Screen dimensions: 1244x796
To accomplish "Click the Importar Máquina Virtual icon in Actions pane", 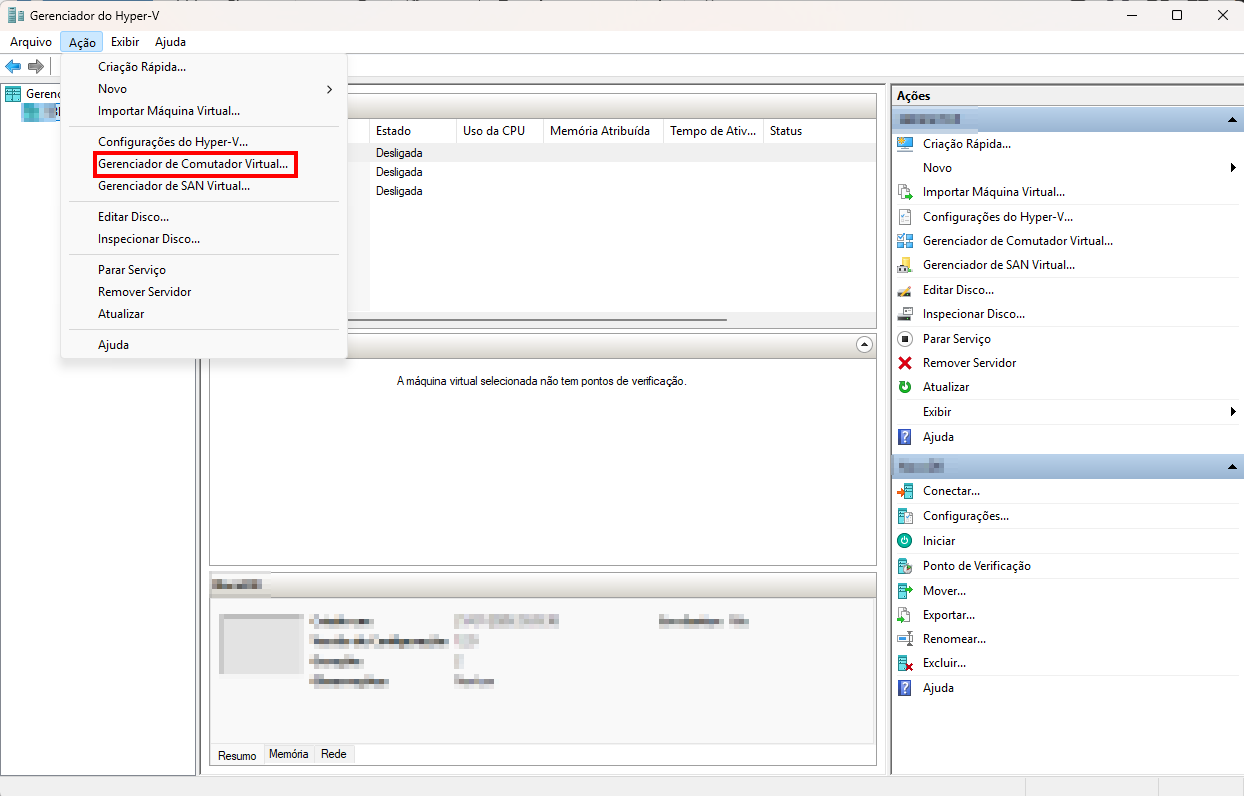I will point(905,192).
